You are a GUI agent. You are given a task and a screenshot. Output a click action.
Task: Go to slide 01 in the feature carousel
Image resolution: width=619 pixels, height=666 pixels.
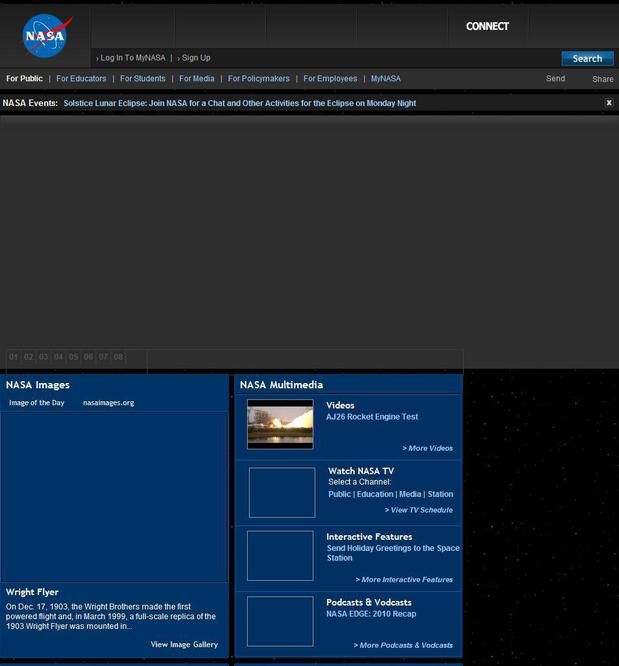click(x=14, y=357)
